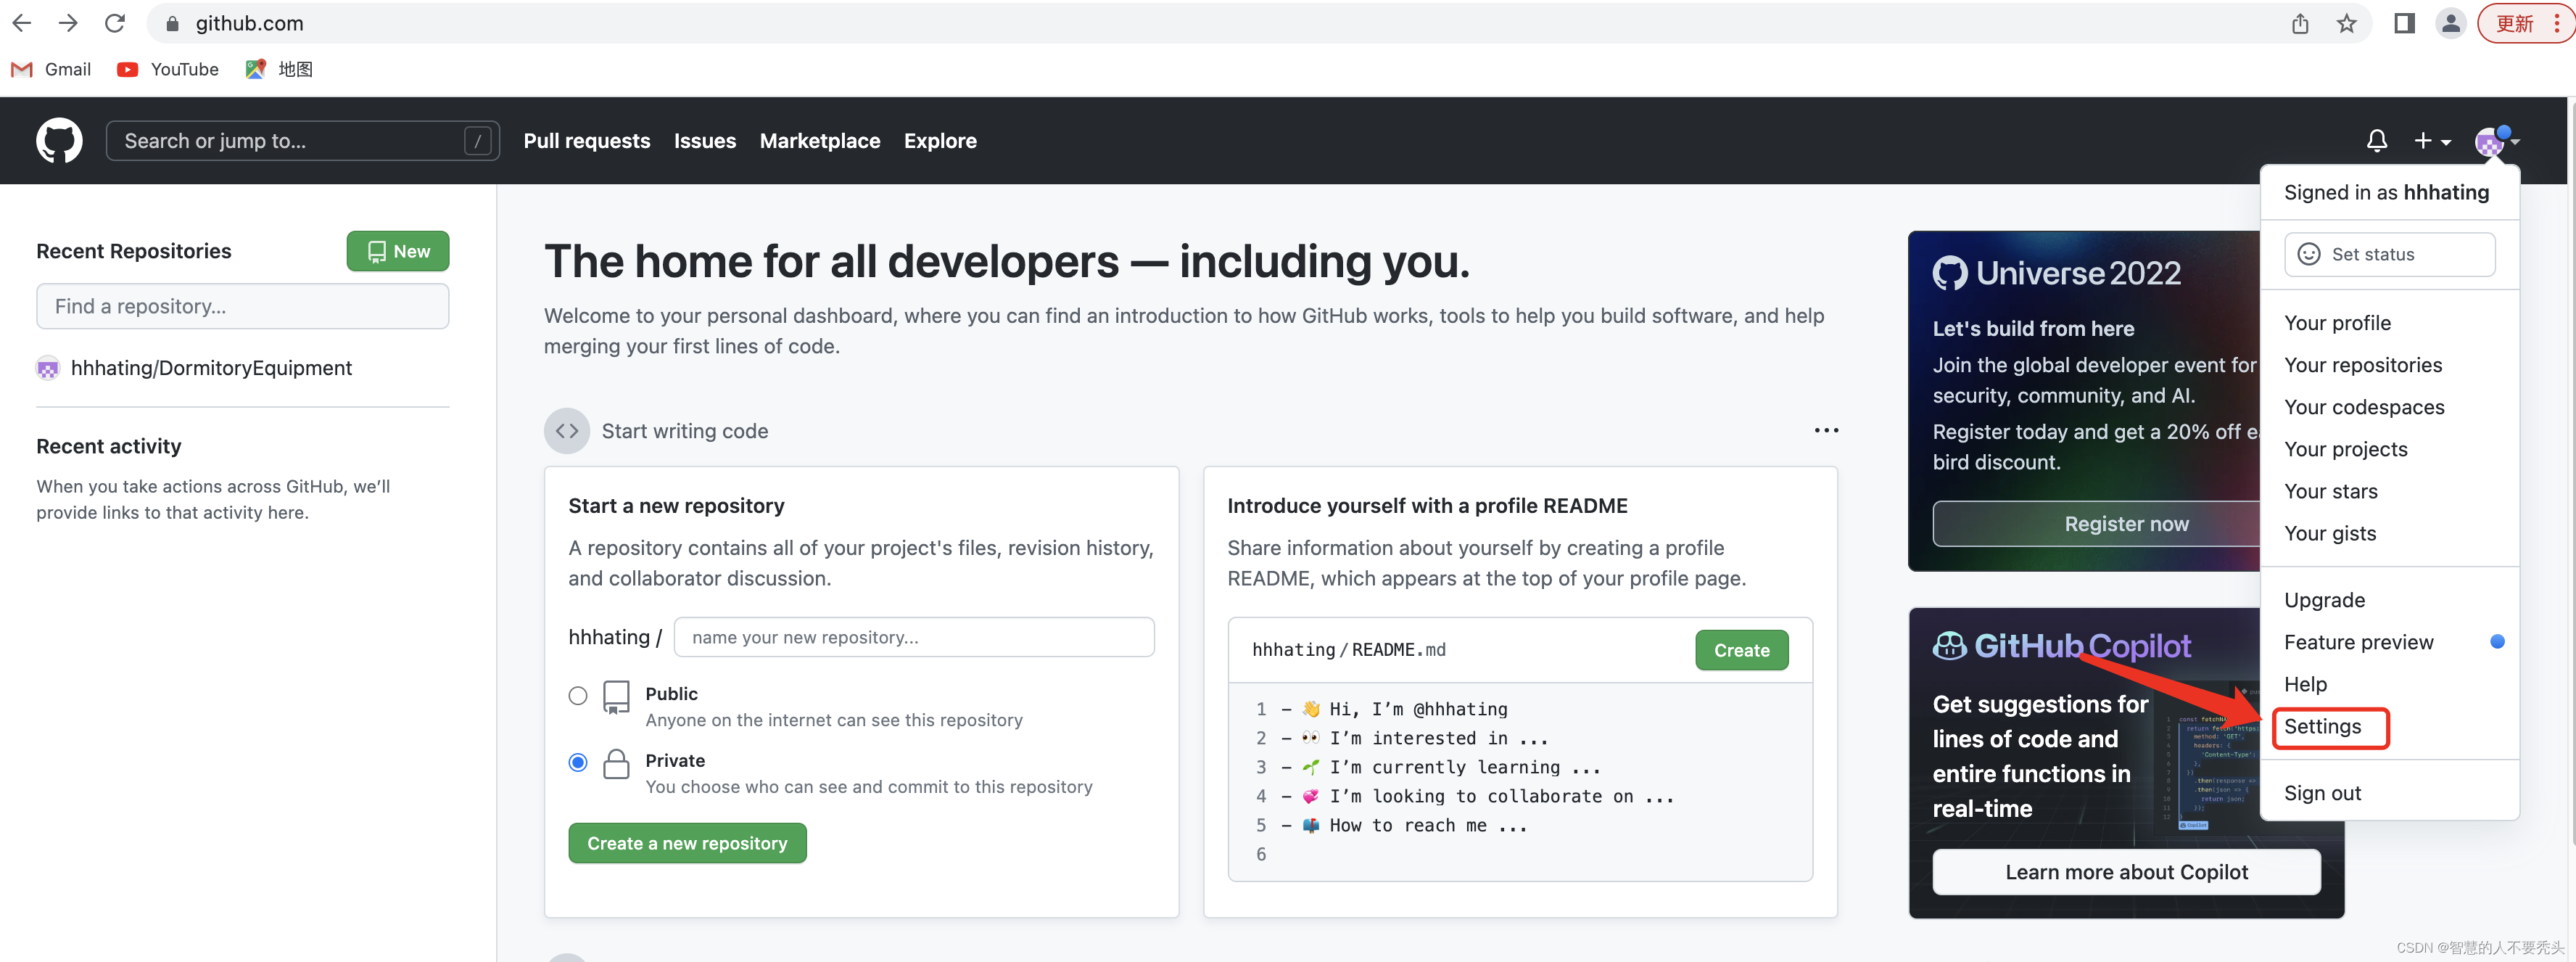This screenshot has height=962, width=2576.
Task: Bookmark page with star icon
Action: [2346, 23]
